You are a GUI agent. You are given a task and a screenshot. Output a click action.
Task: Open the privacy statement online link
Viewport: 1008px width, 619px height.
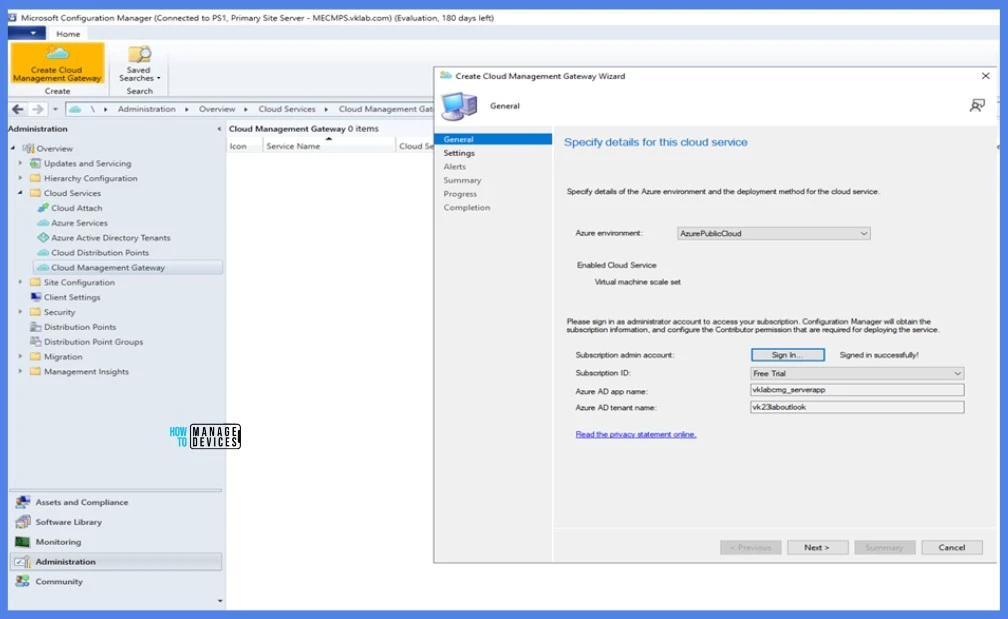(x=636, y=434)
